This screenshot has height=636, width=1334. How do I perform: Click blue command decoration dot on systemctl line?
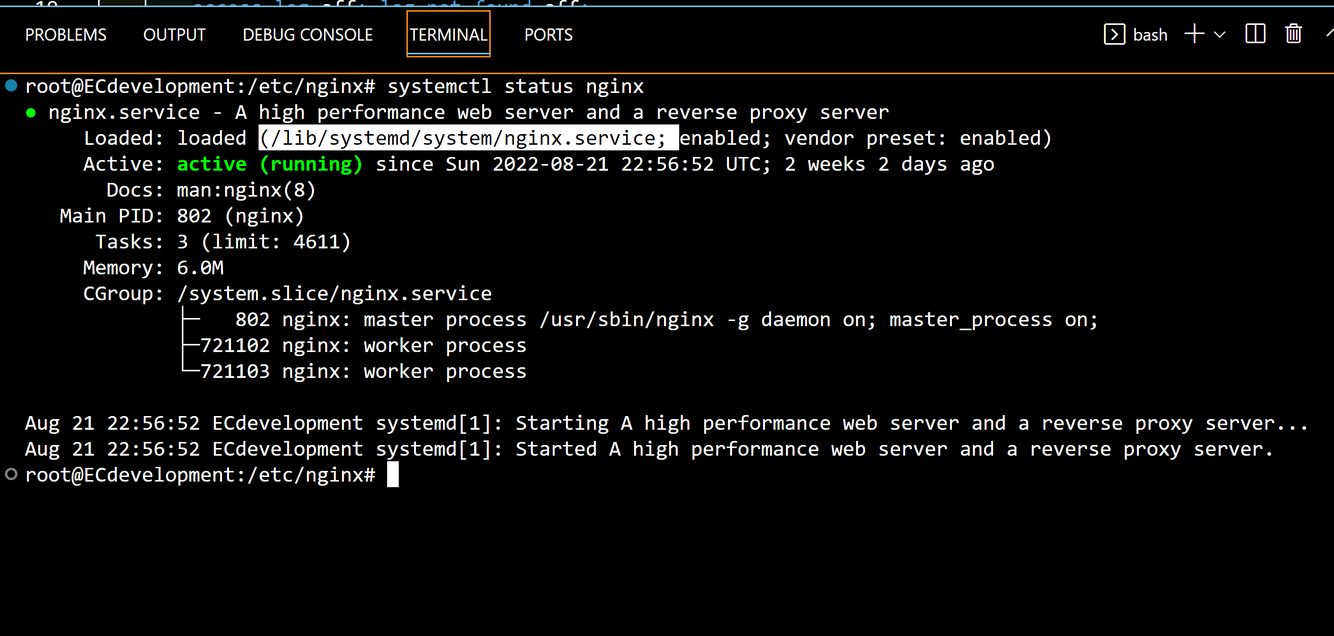pos(11,86)
